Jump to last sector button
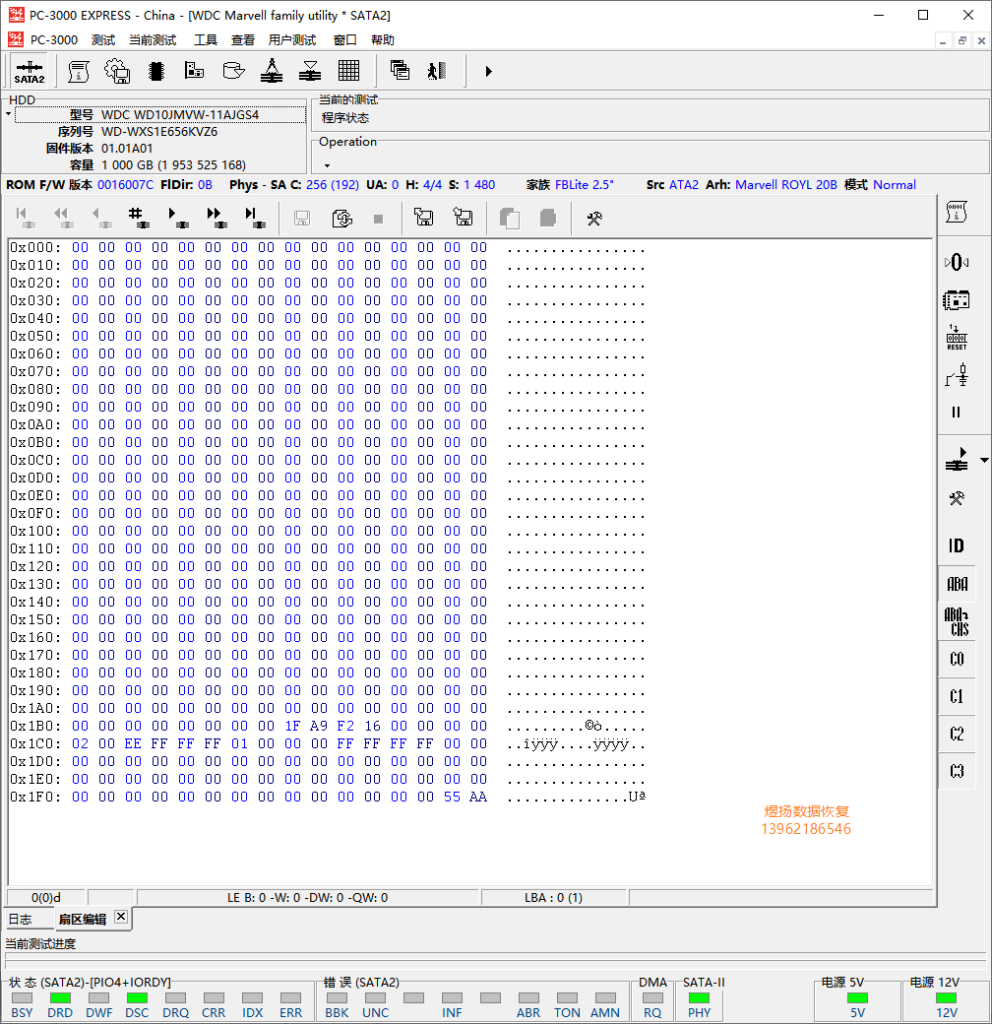The height and width of the screenshot is (1024, 992). [x=253, y=217]
